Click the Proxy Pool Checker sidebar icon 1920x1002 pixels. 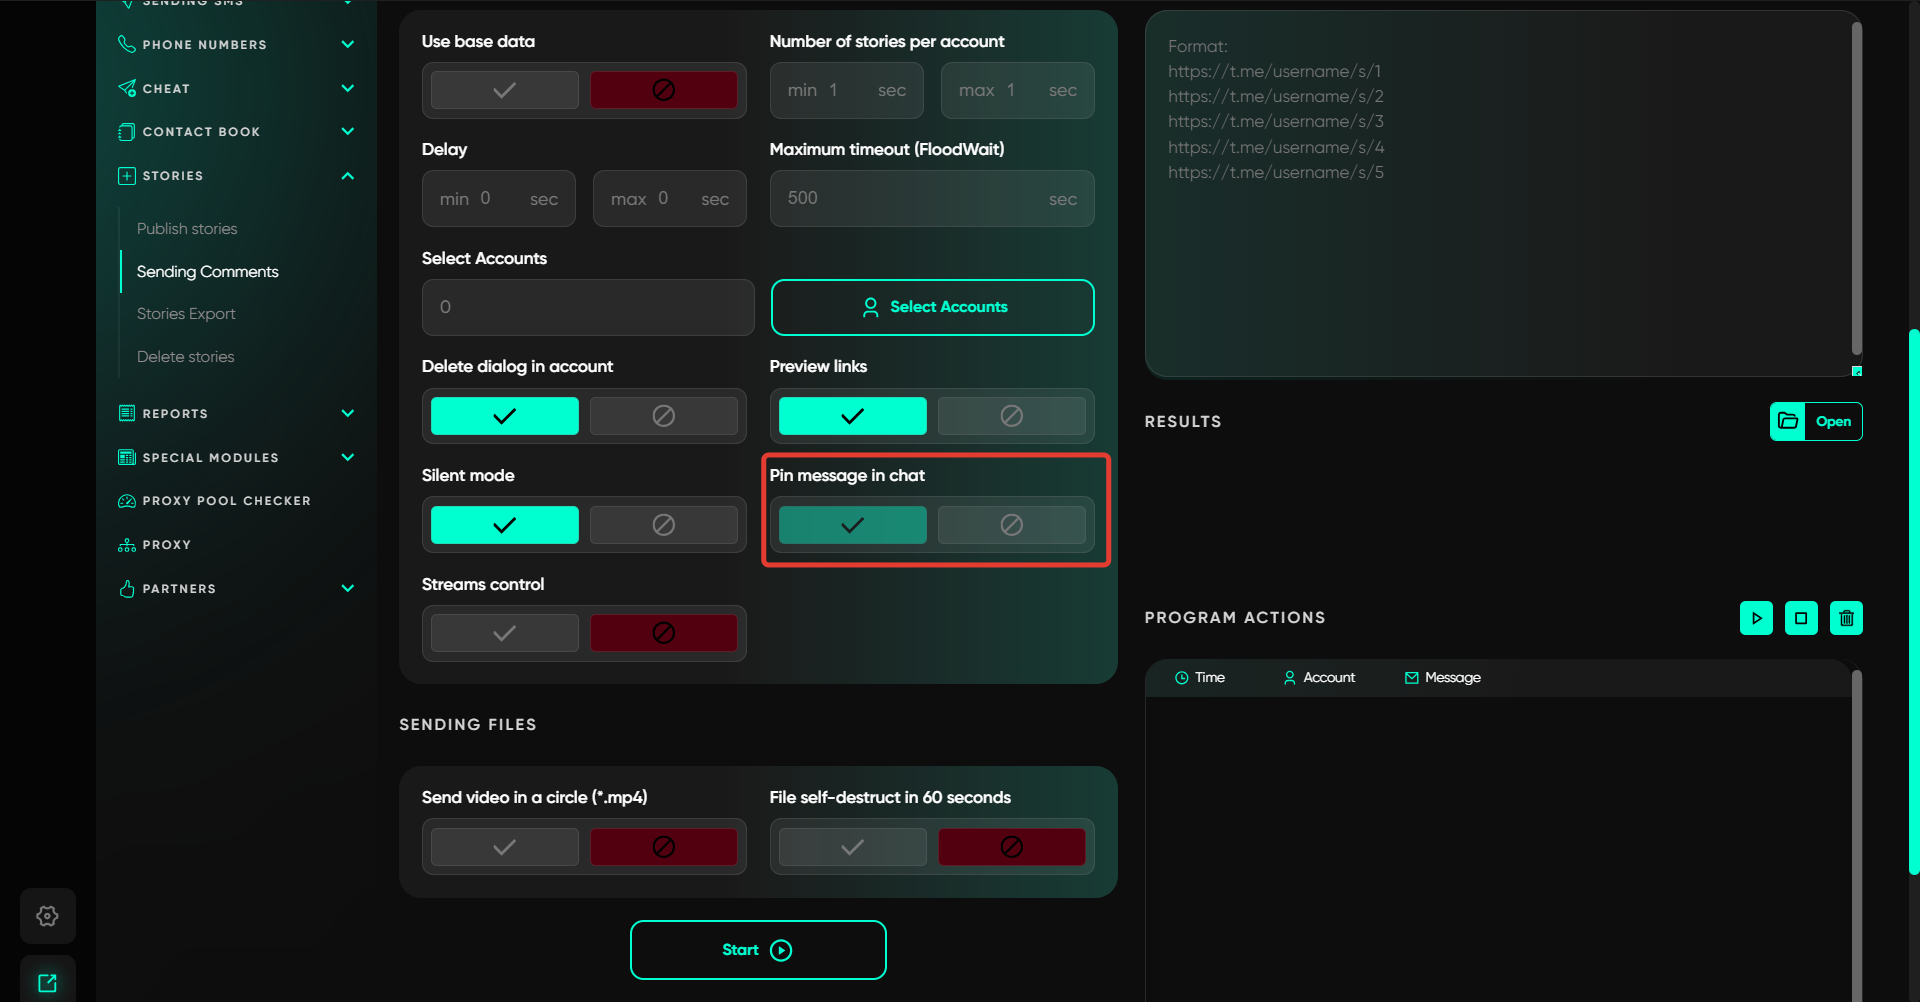[x=127, y=501]
